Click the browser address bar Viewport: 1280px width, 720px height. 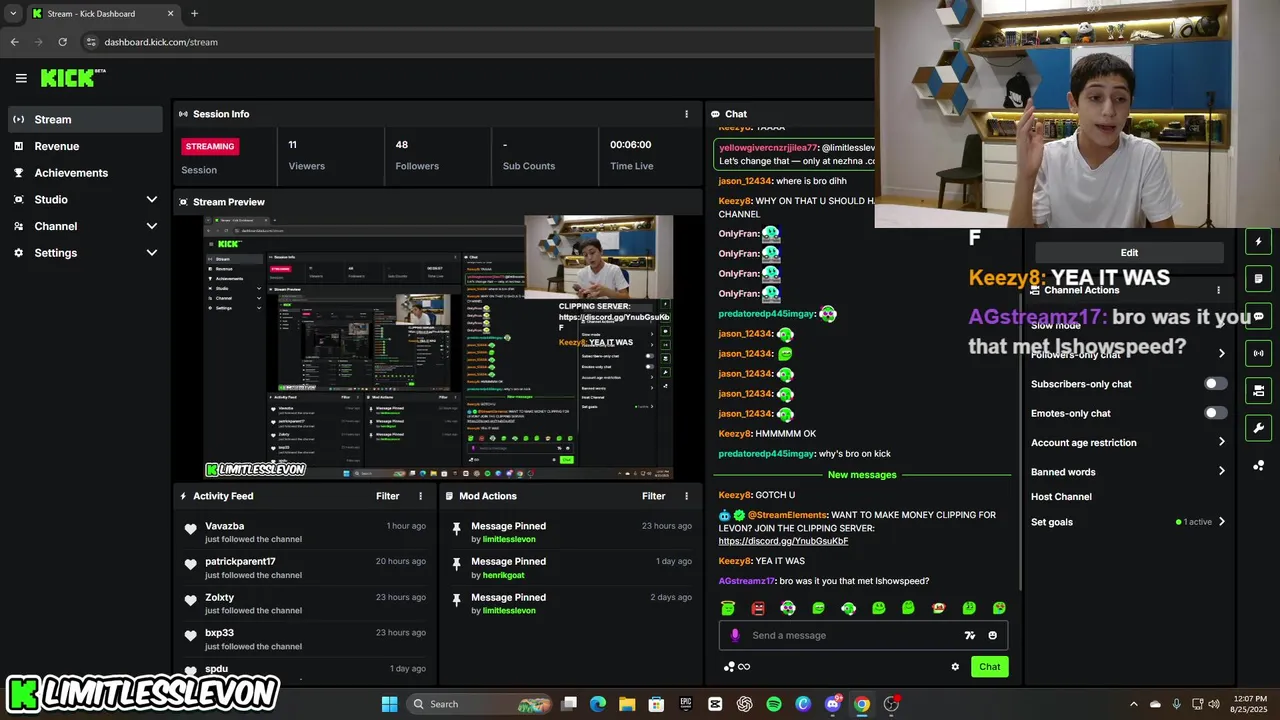click(470, 42)
